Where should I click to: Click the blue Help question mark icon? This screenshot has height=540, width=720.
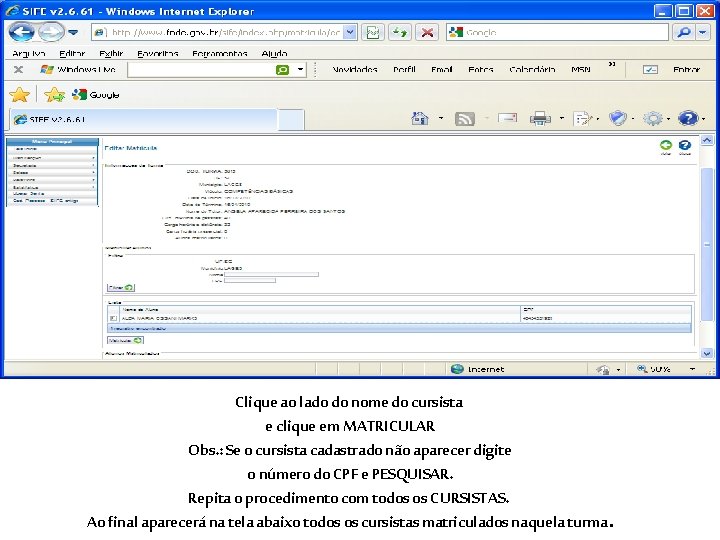pos(688,119)
